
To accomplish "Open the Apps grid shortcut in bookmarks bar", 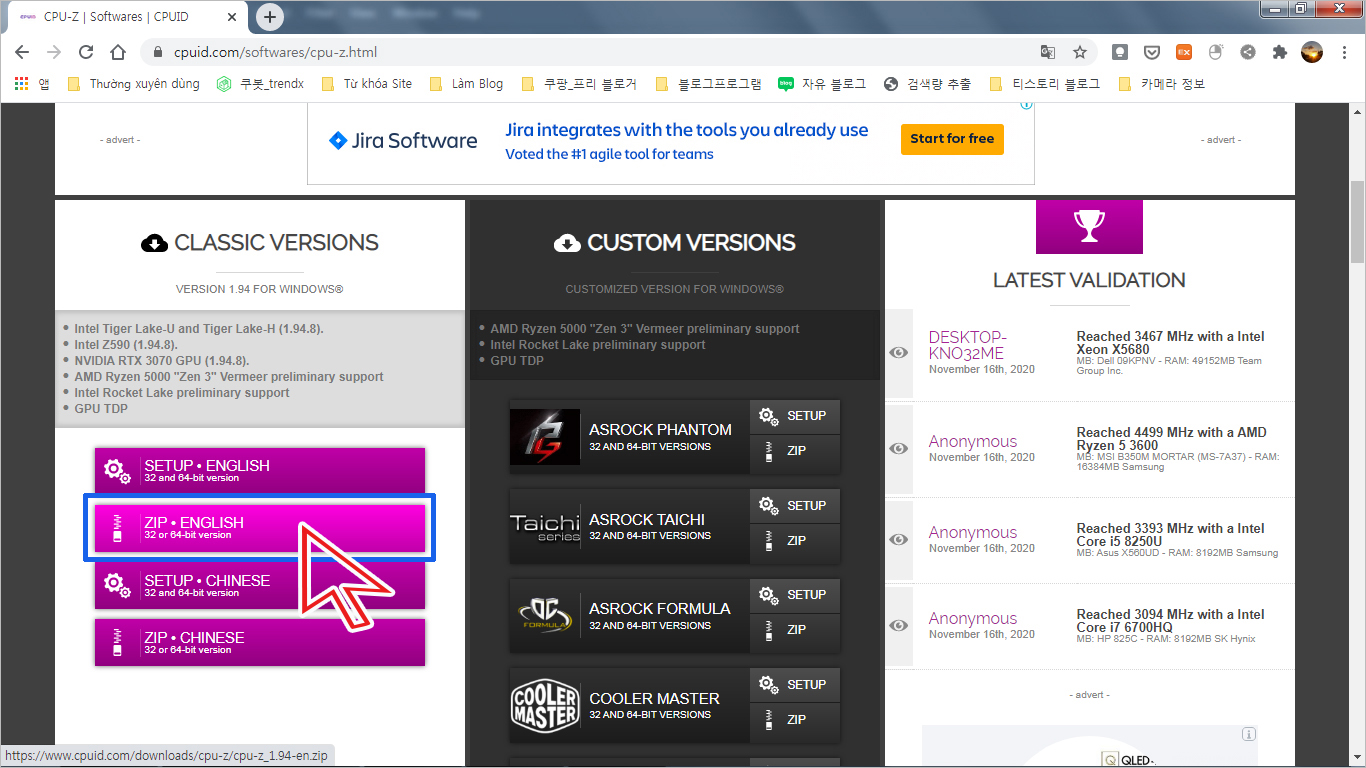I will 32,84.
